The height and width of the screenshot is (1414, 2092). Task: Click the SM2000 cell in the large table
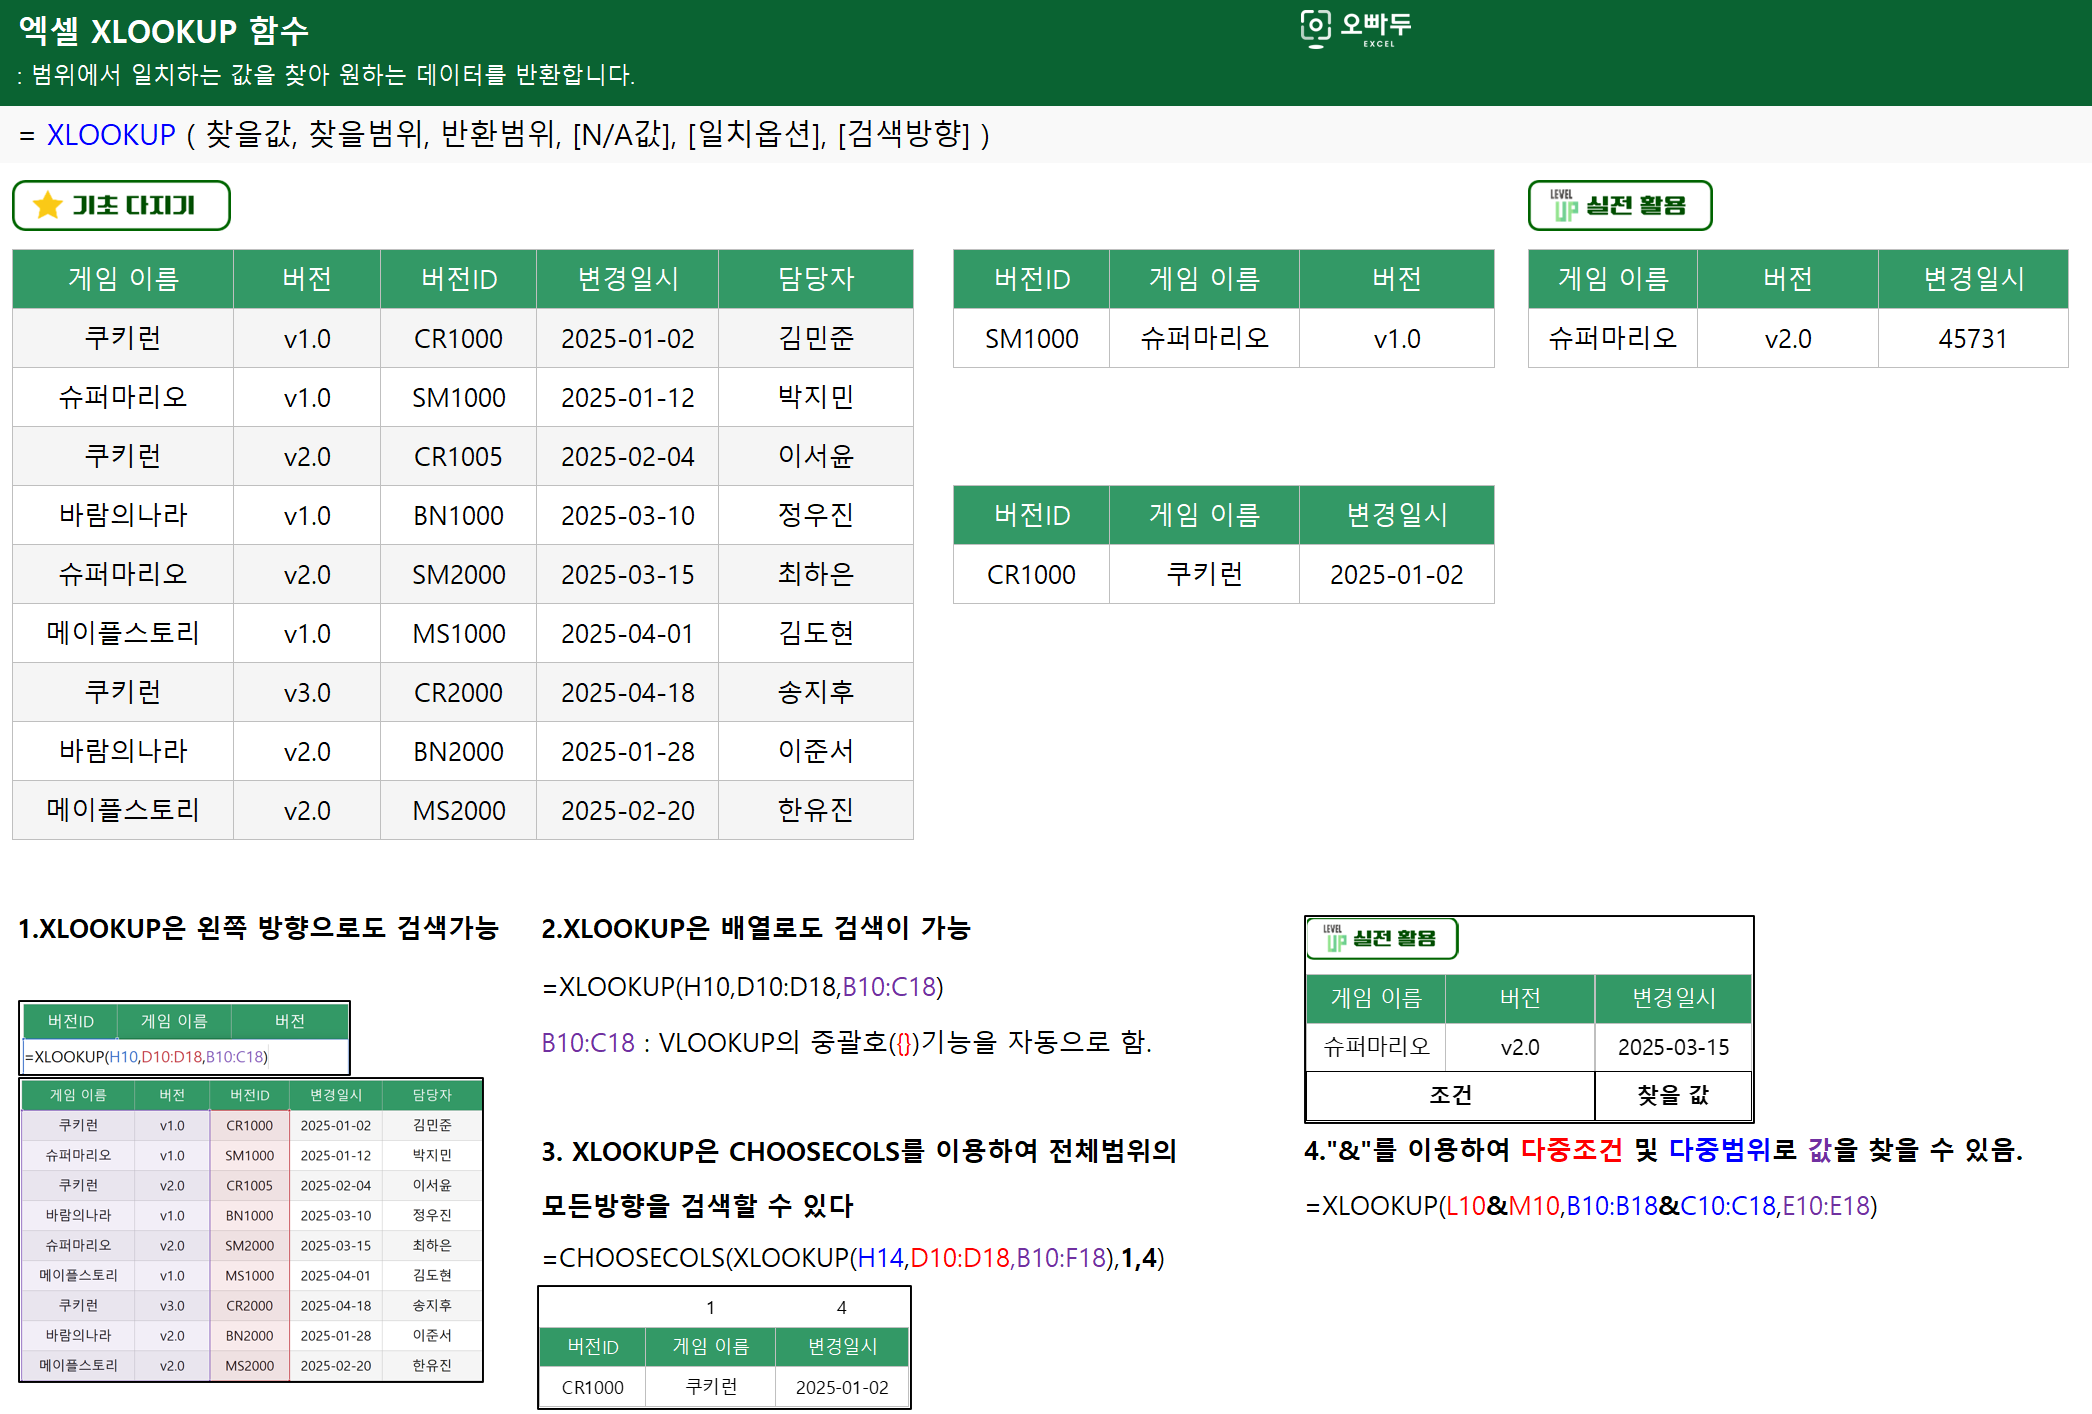[x=459, y=574]
